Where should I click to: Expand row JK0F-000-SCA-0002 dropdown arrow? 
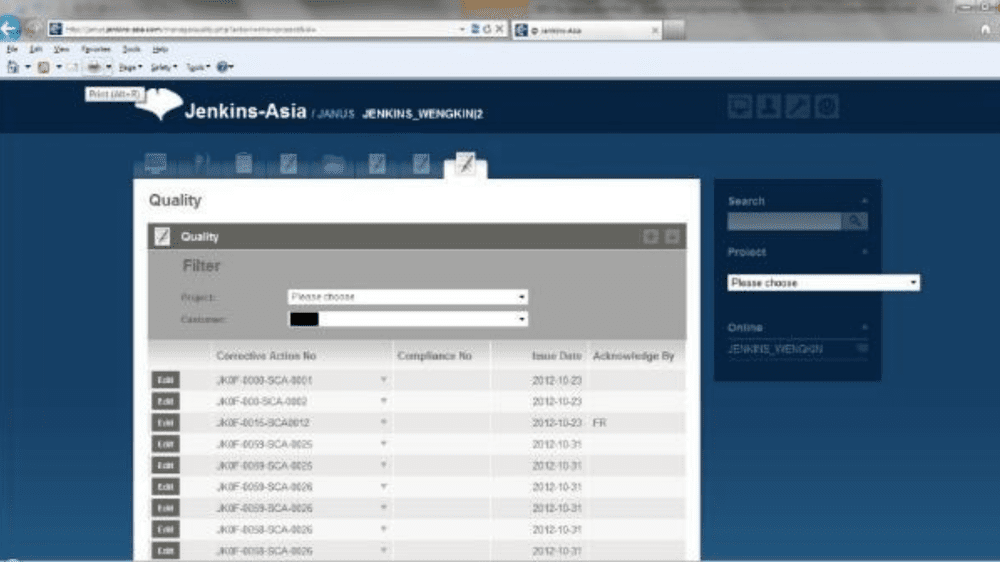[x=383, y=401]
